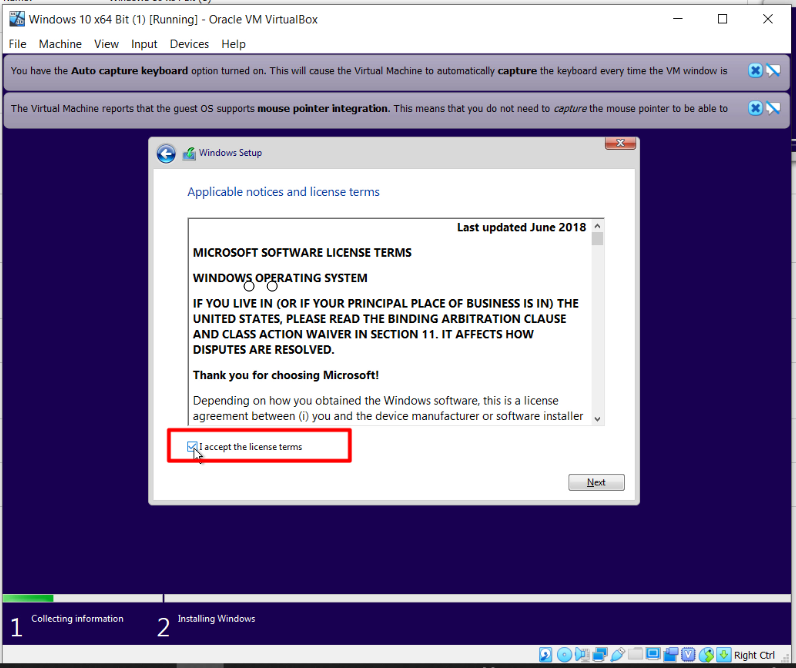
Task: Click the Windows Setup title icon
Action: coord(189,153)
